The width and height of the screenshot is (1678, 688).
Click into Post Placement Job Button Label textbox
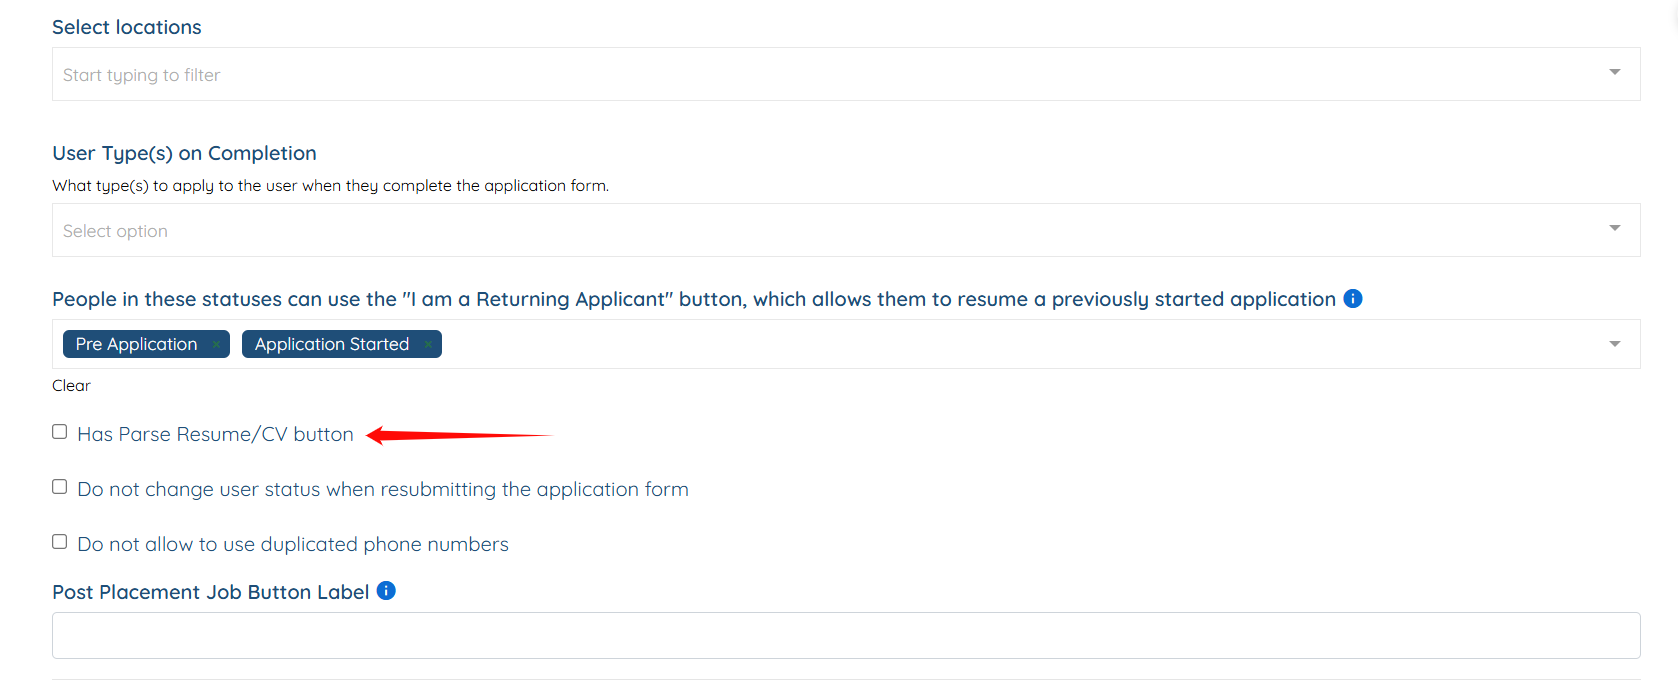point(846,636)
